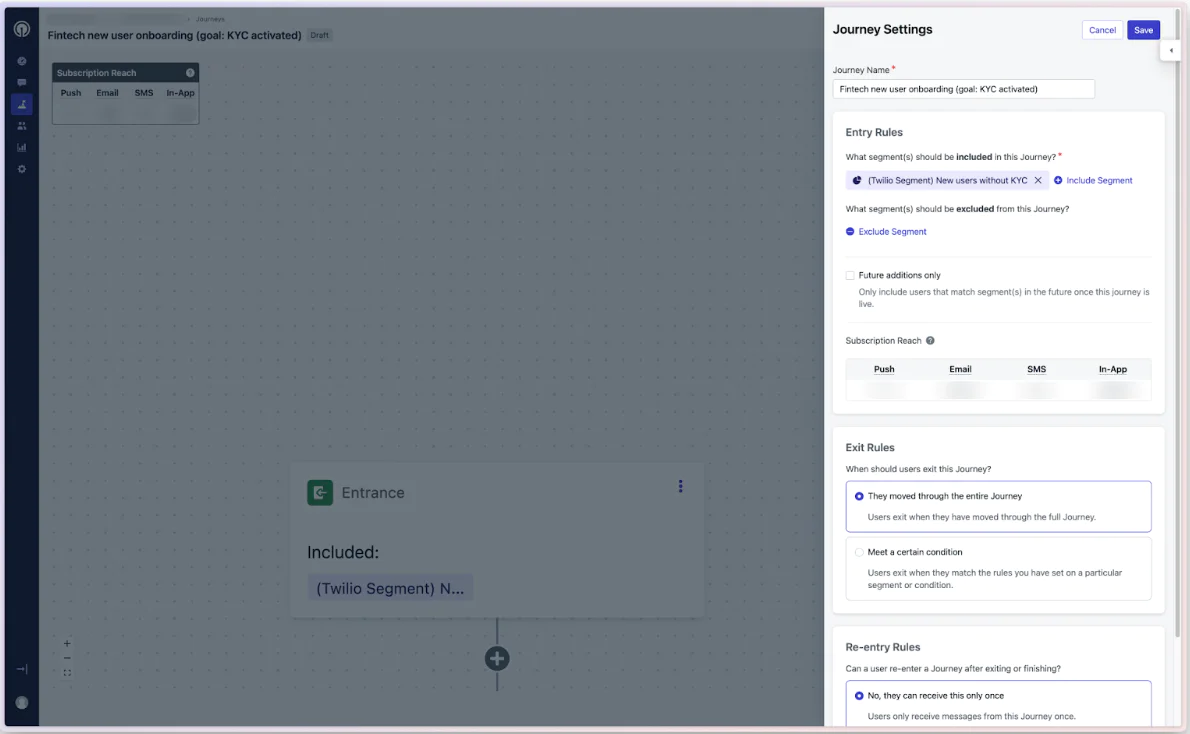This screenshot has width=1190, height=734.
Task: Open the Entrance node three-dot menu
Action: pos(681,487)
